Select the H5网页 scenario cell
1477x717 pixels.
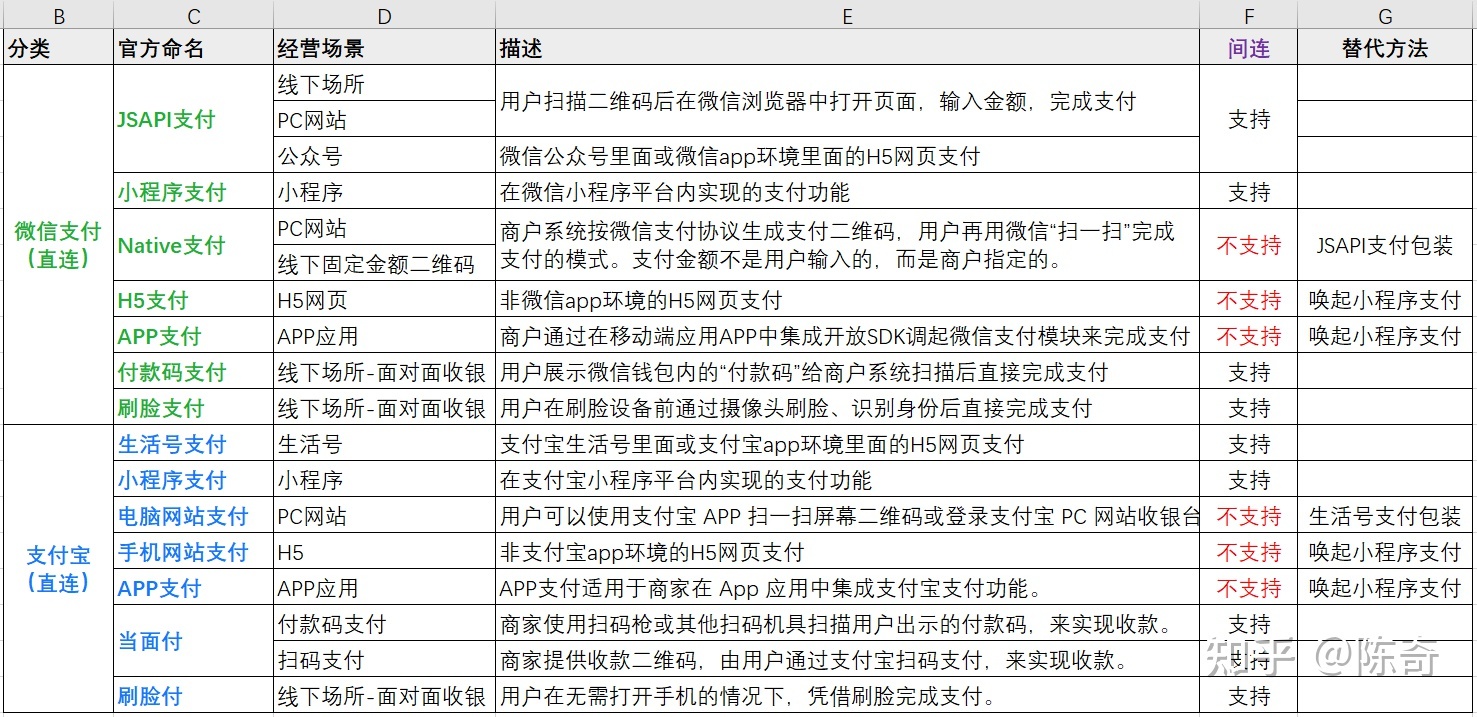point(384,300)
